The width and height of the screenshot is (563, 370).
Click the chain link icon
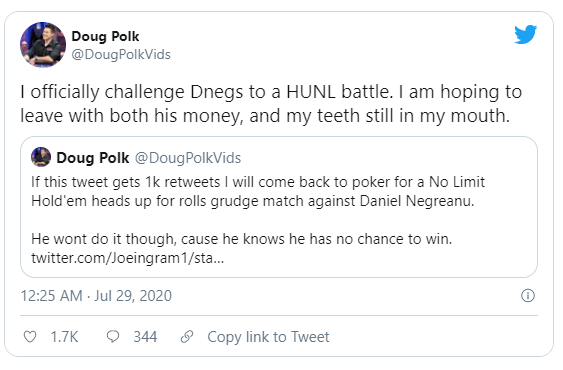(x=187, y=337)
